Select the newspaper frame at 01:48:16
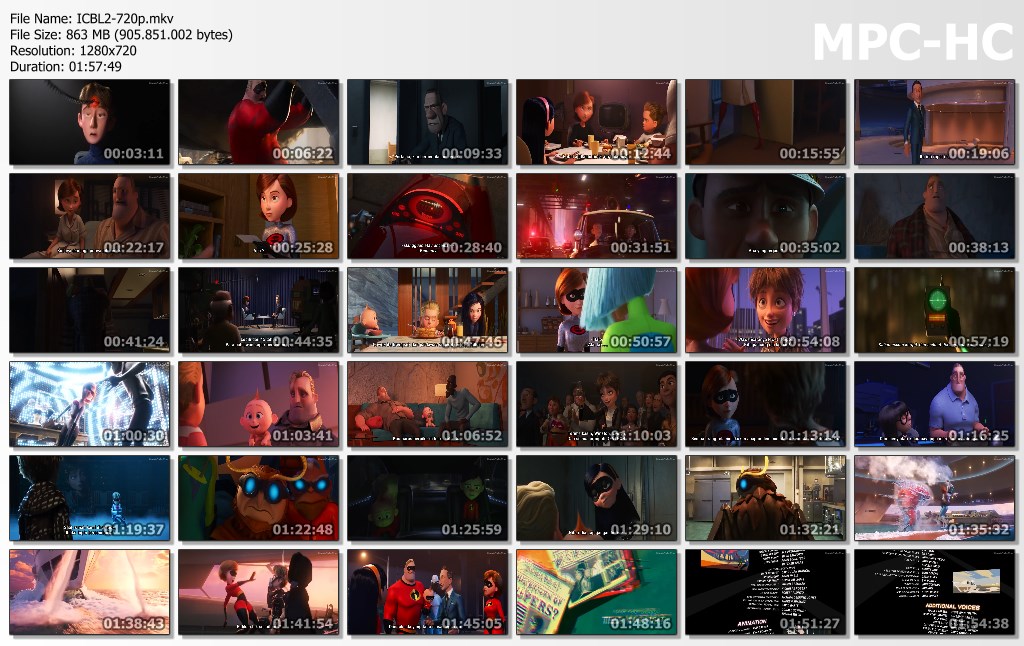Viewport: 1024px width, 646px height. [596, 592]
